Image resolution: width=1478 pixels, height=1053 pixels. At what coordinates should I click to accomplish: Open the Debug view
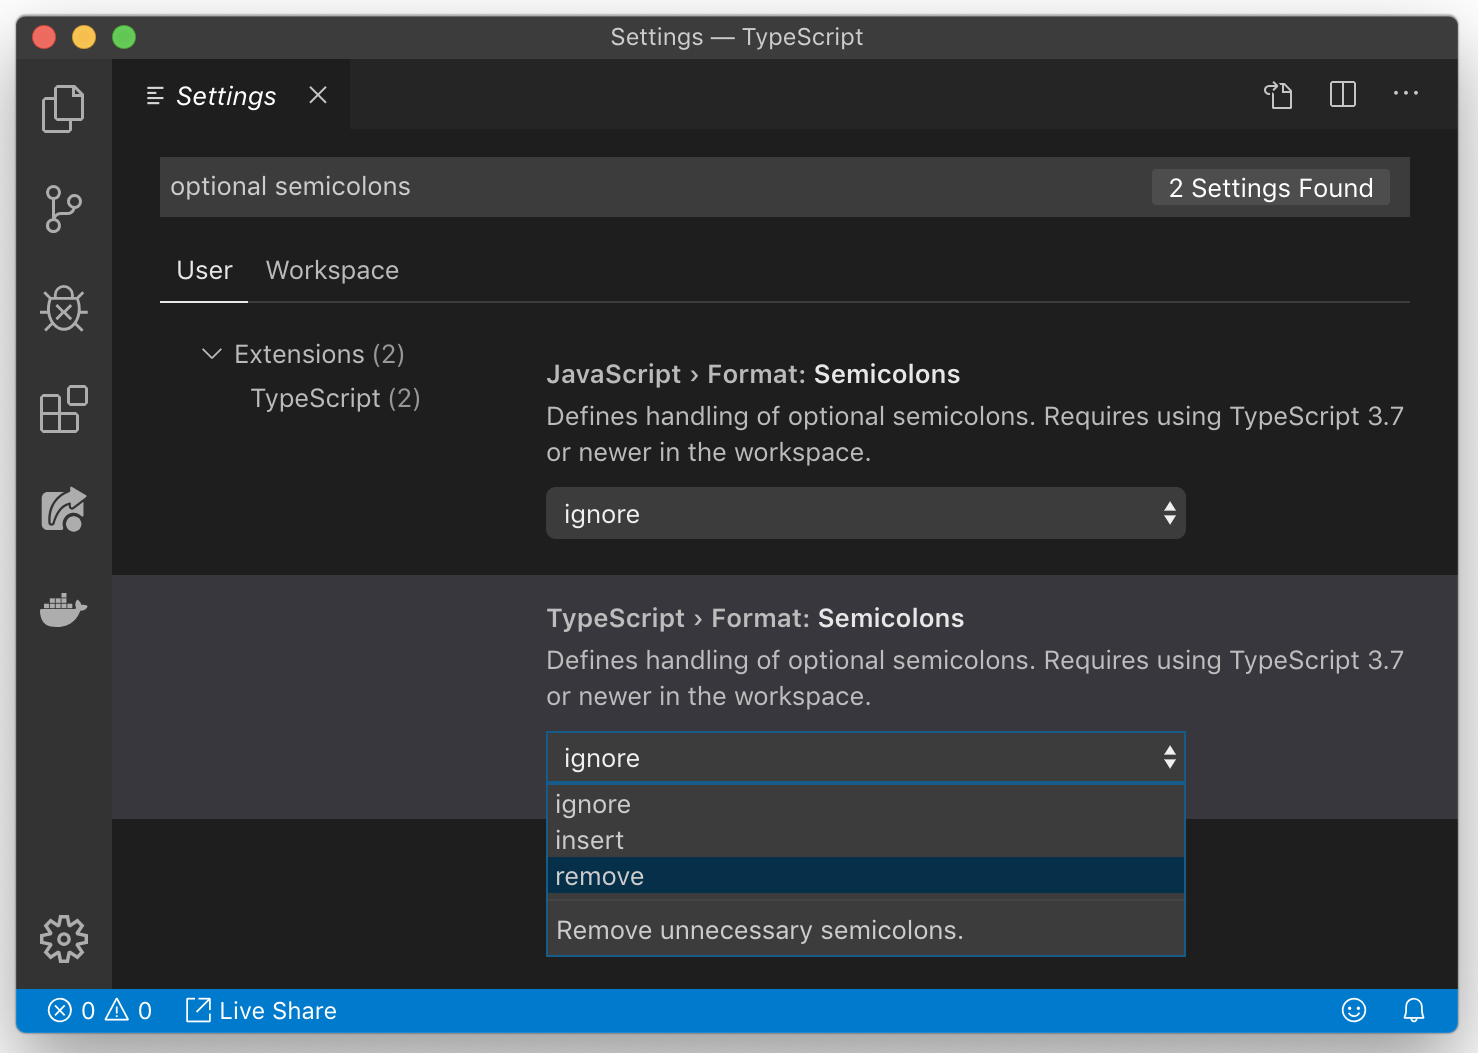(63, 309)
